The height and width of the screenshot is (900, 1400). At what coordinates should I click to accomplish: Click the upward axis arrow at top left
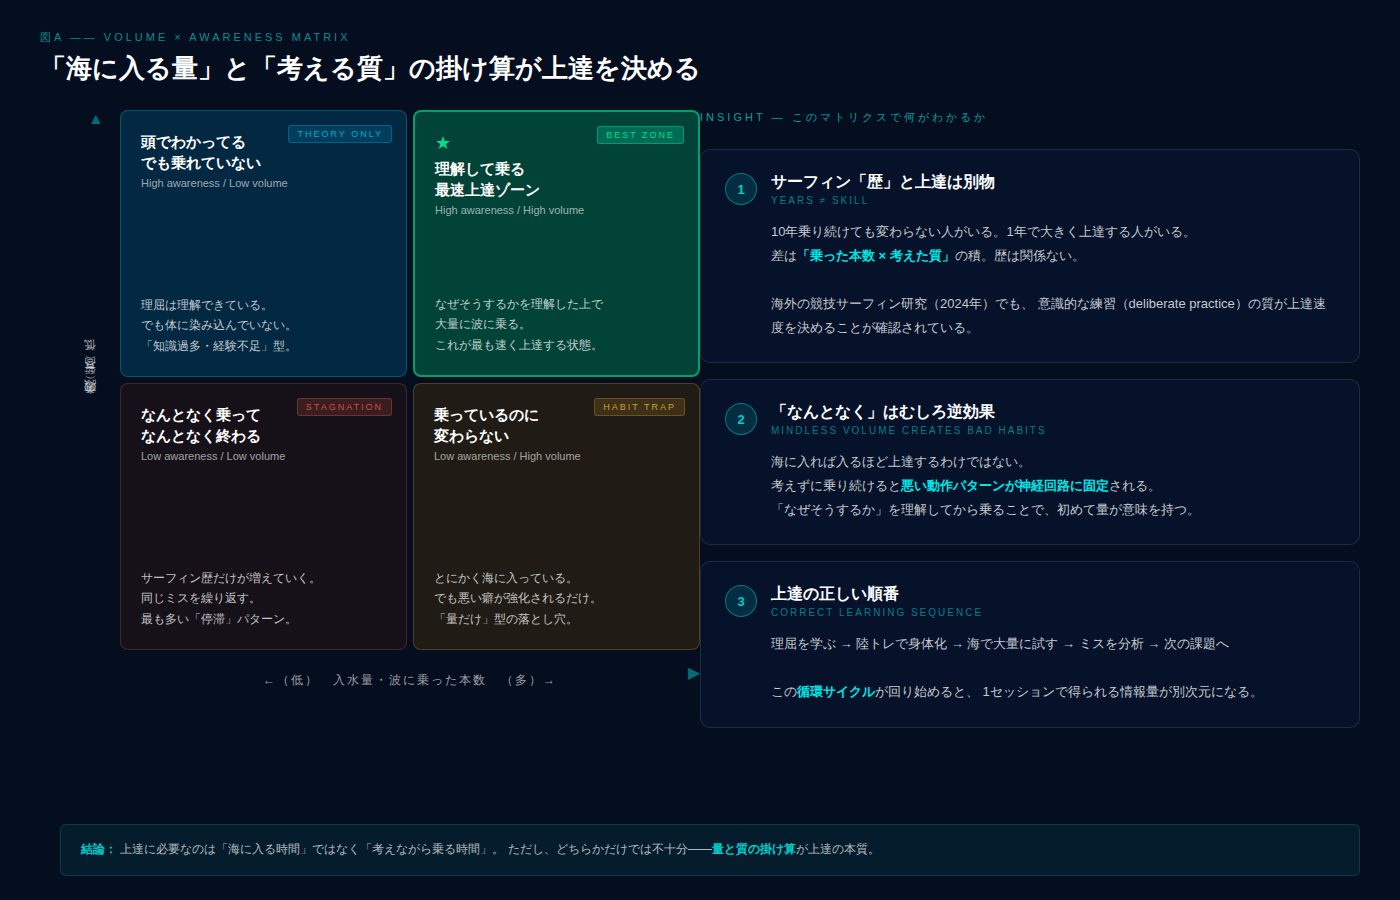pyautogui.click(x=96, y=120)
